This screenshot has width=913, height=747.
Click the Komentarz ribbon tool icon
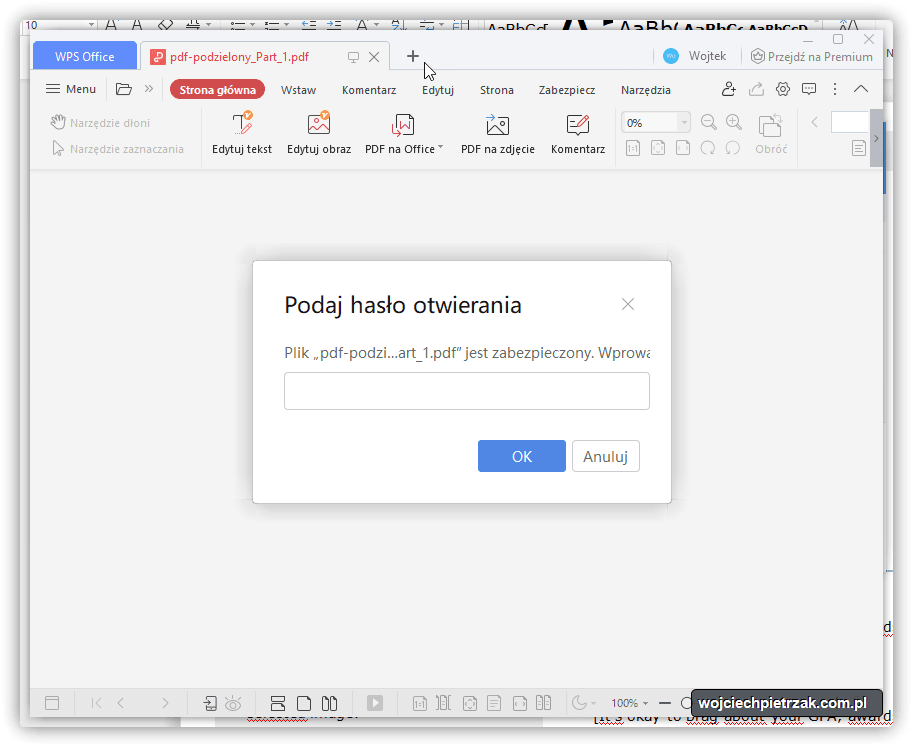578,125
